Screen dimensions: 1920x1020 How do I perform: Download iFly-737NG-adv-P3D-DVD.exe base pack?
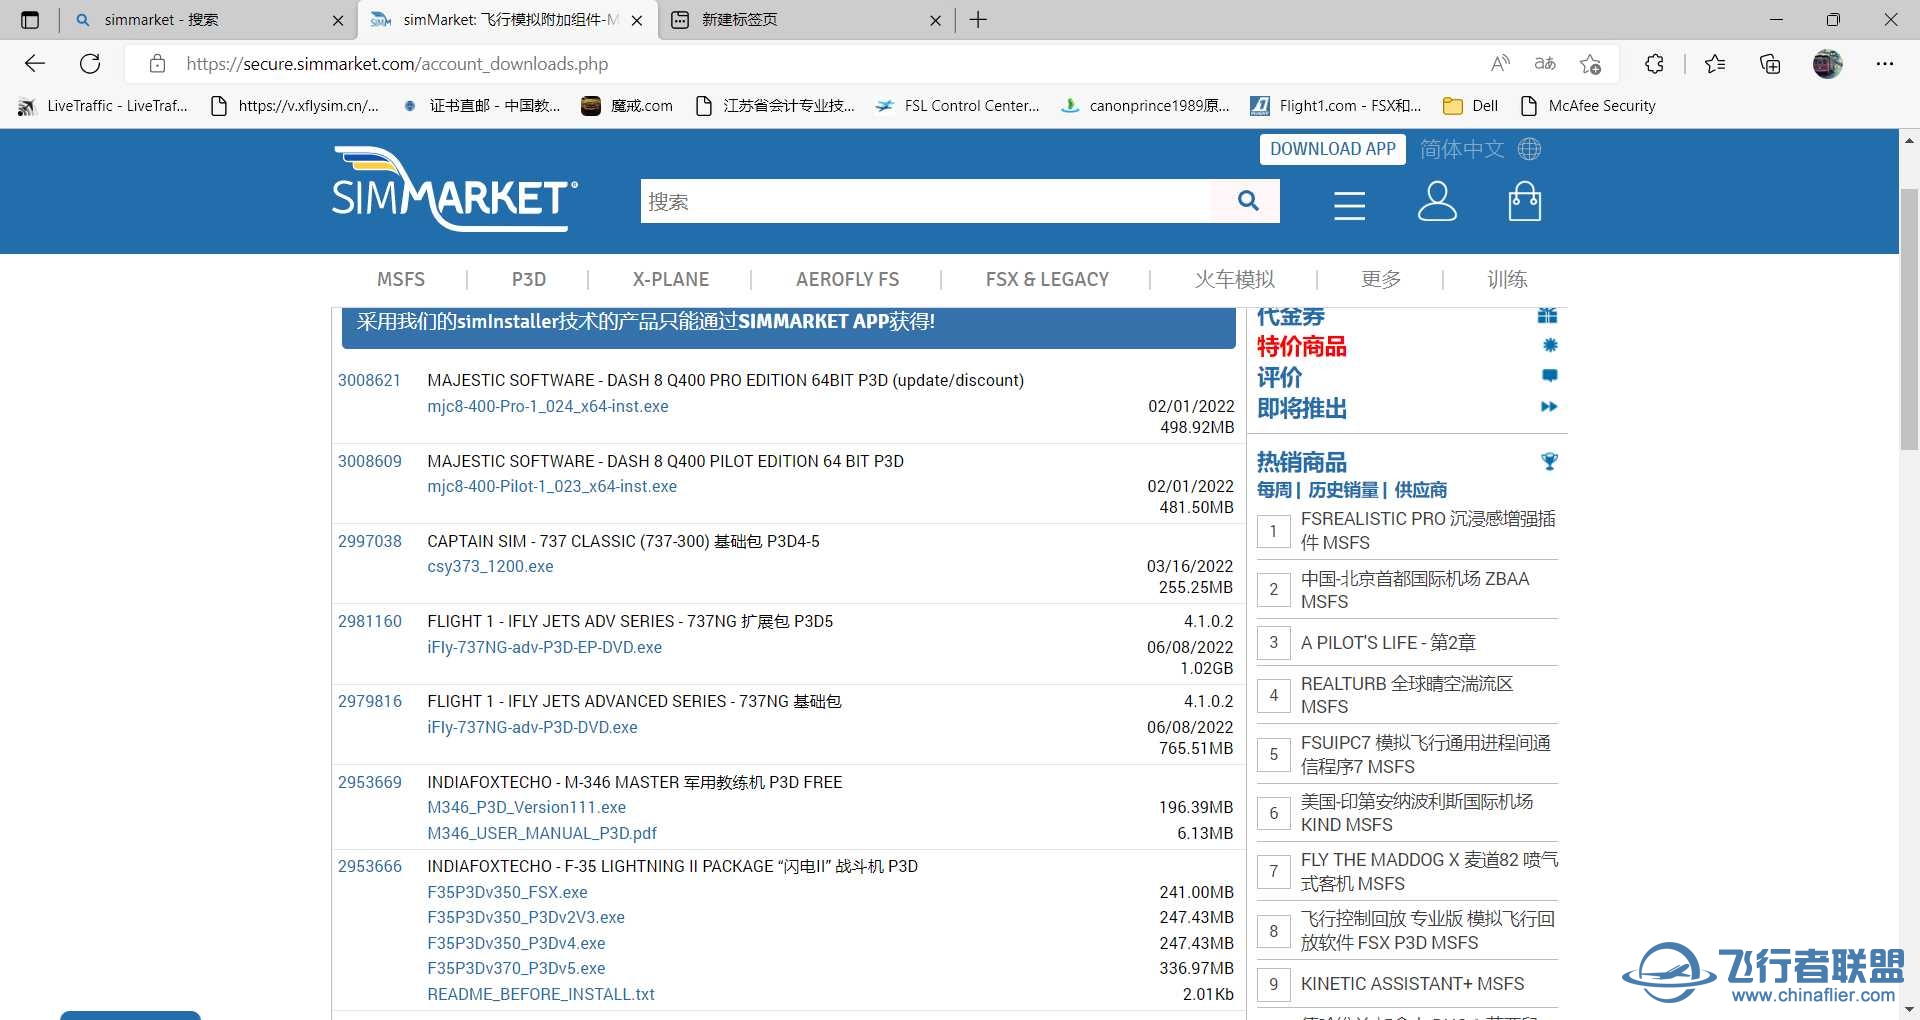pyautogui.click(x=532, y=727)
